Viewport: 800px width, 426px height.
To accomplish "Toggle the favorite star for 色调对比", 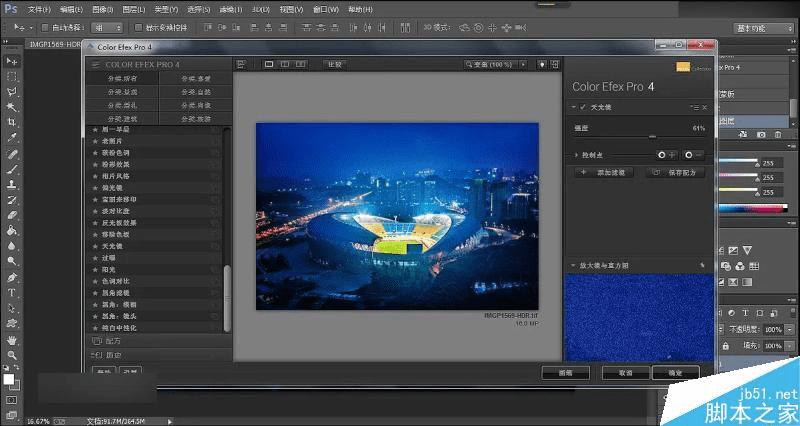I will point(95,281).
